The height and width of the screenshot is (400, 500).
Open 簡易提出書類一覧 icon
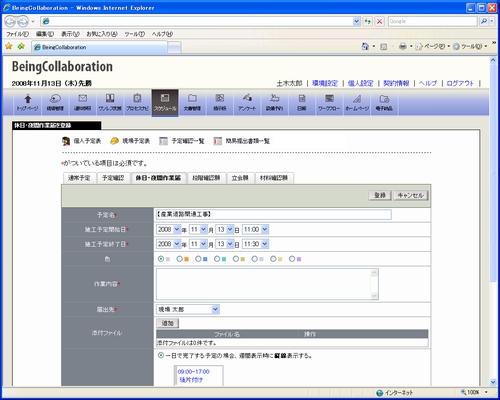click(218, 141)
